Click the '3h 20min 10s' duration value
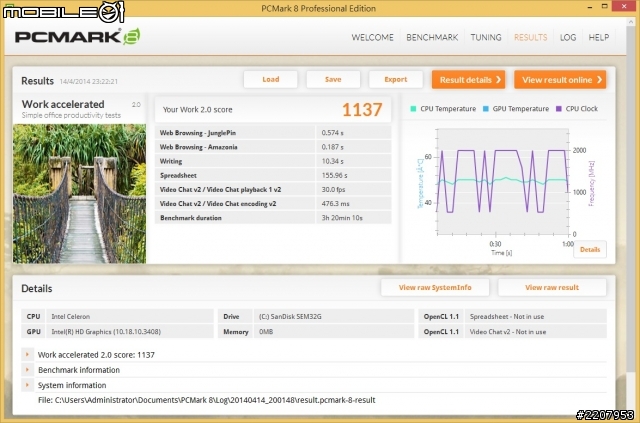Image resolution: width=640 pixels, height=423 pixels. pos(342,218)
